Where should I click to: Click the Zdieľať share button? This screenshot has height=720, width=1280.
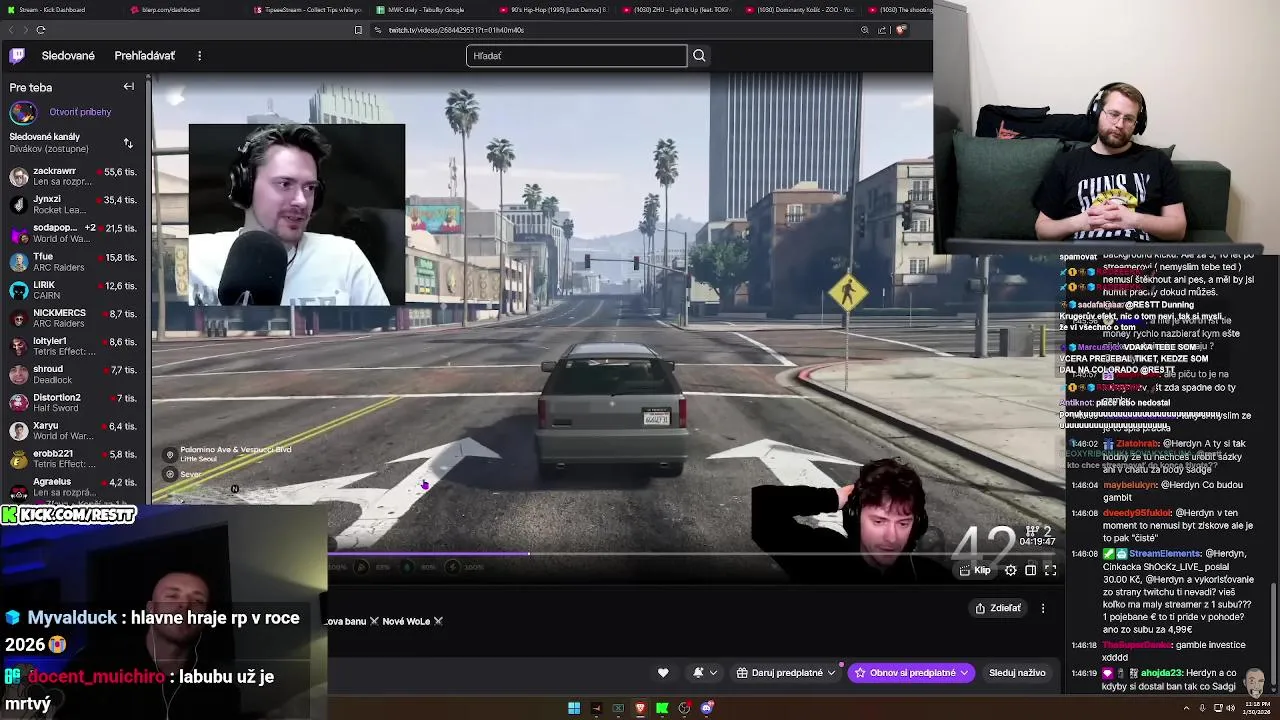pos(998,608)
